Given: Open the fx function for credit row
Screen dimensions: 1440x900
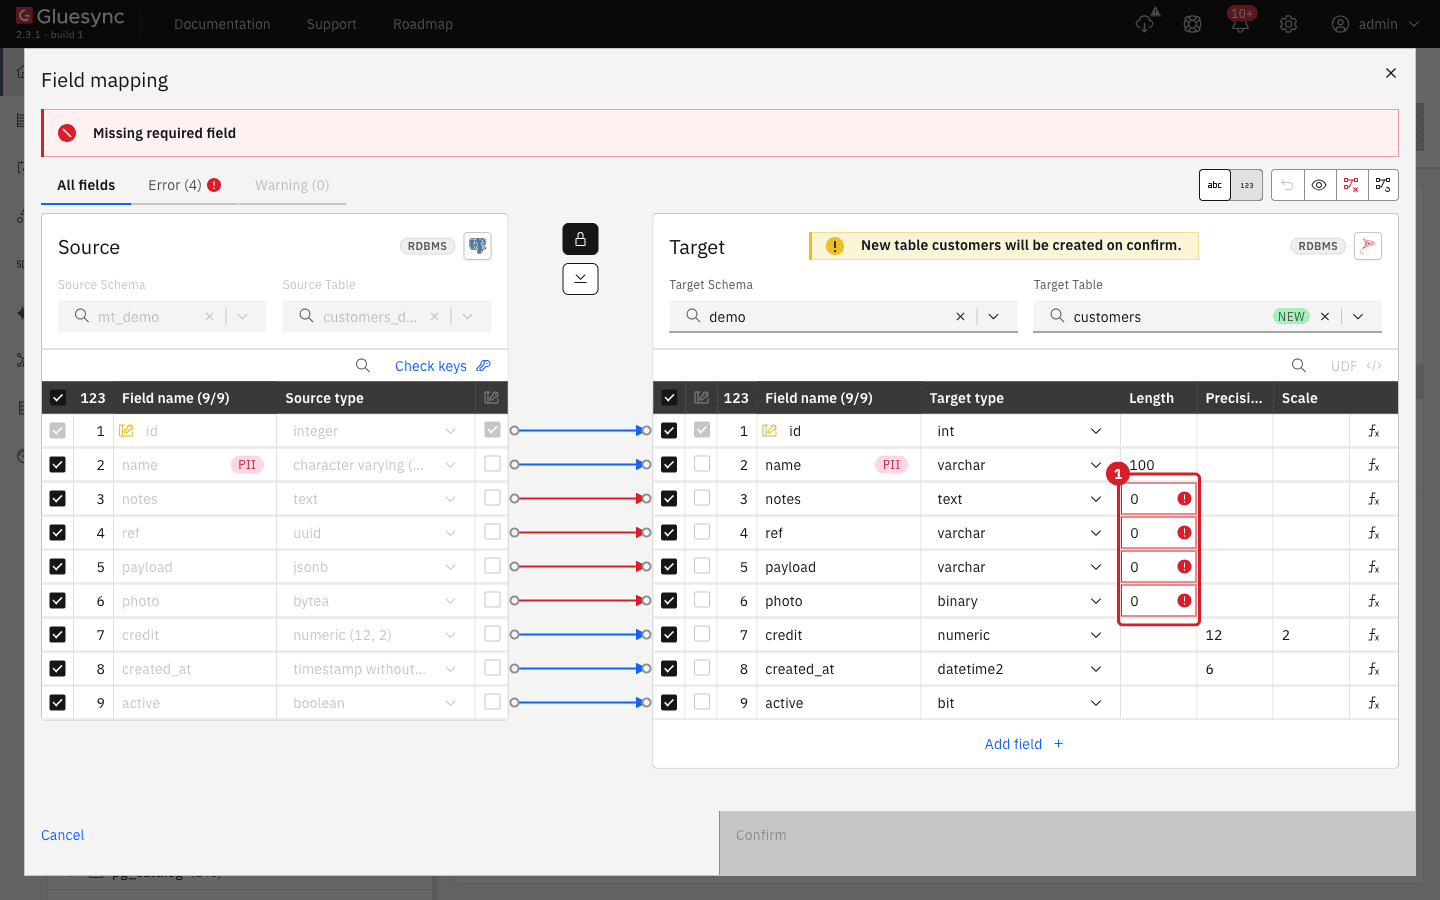Looking at the screenshot, I should pyautogui.click(x=1374, y=635).
